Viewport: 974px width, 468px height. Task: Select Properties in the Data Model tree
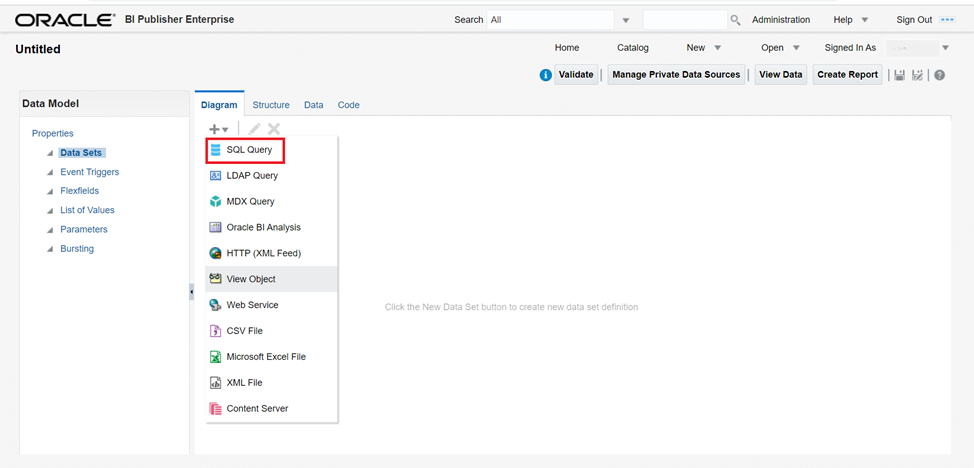coord(53,134)
